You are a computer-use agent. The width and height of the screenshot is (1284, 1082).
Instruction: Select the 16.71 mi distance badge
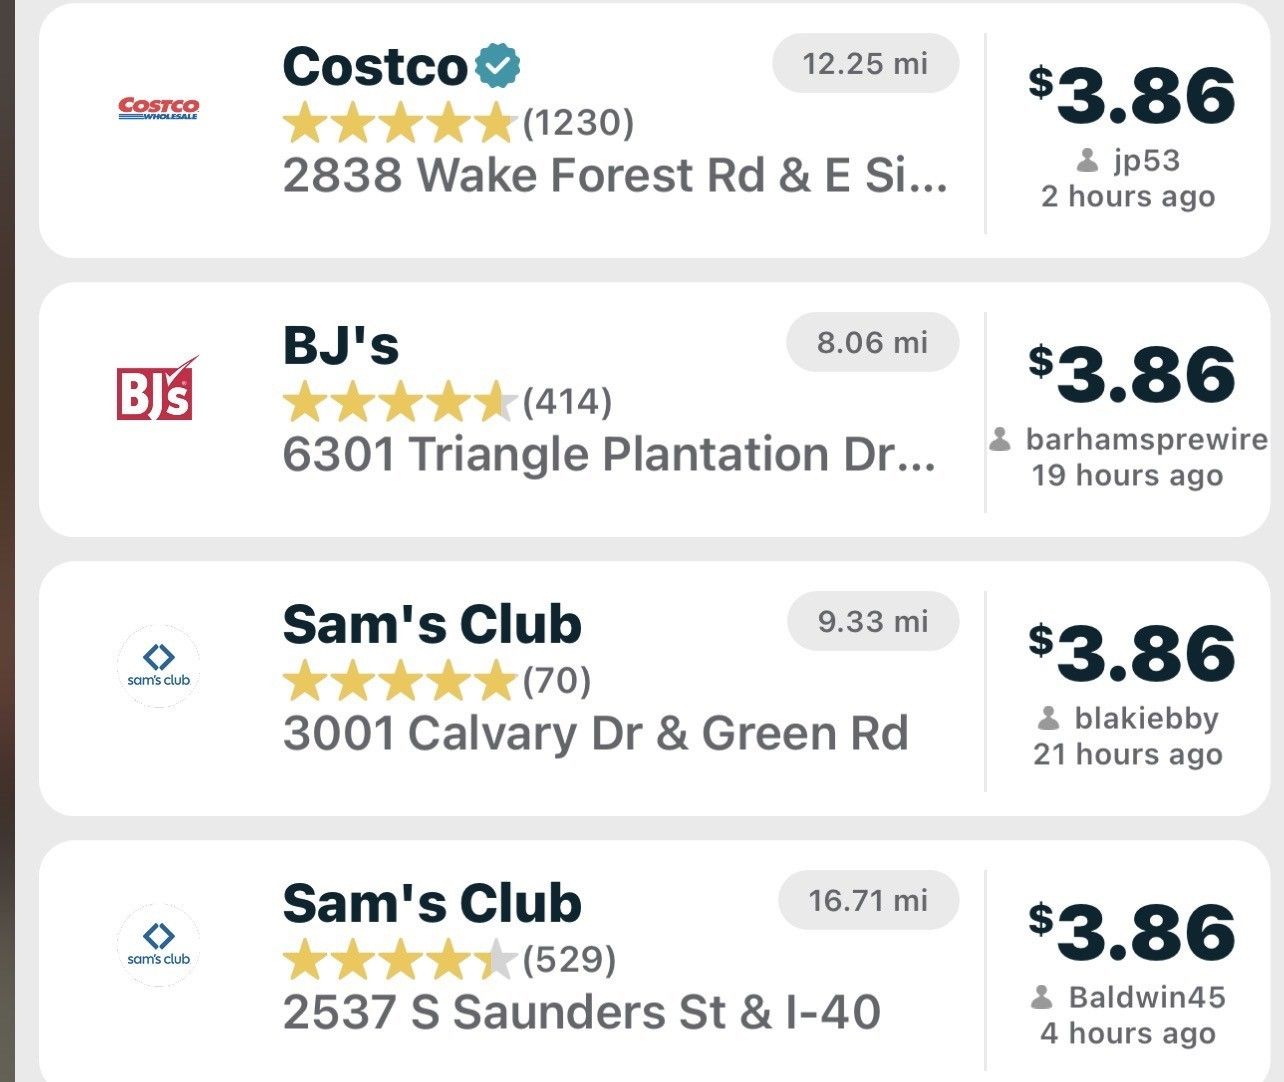point(869,900)
